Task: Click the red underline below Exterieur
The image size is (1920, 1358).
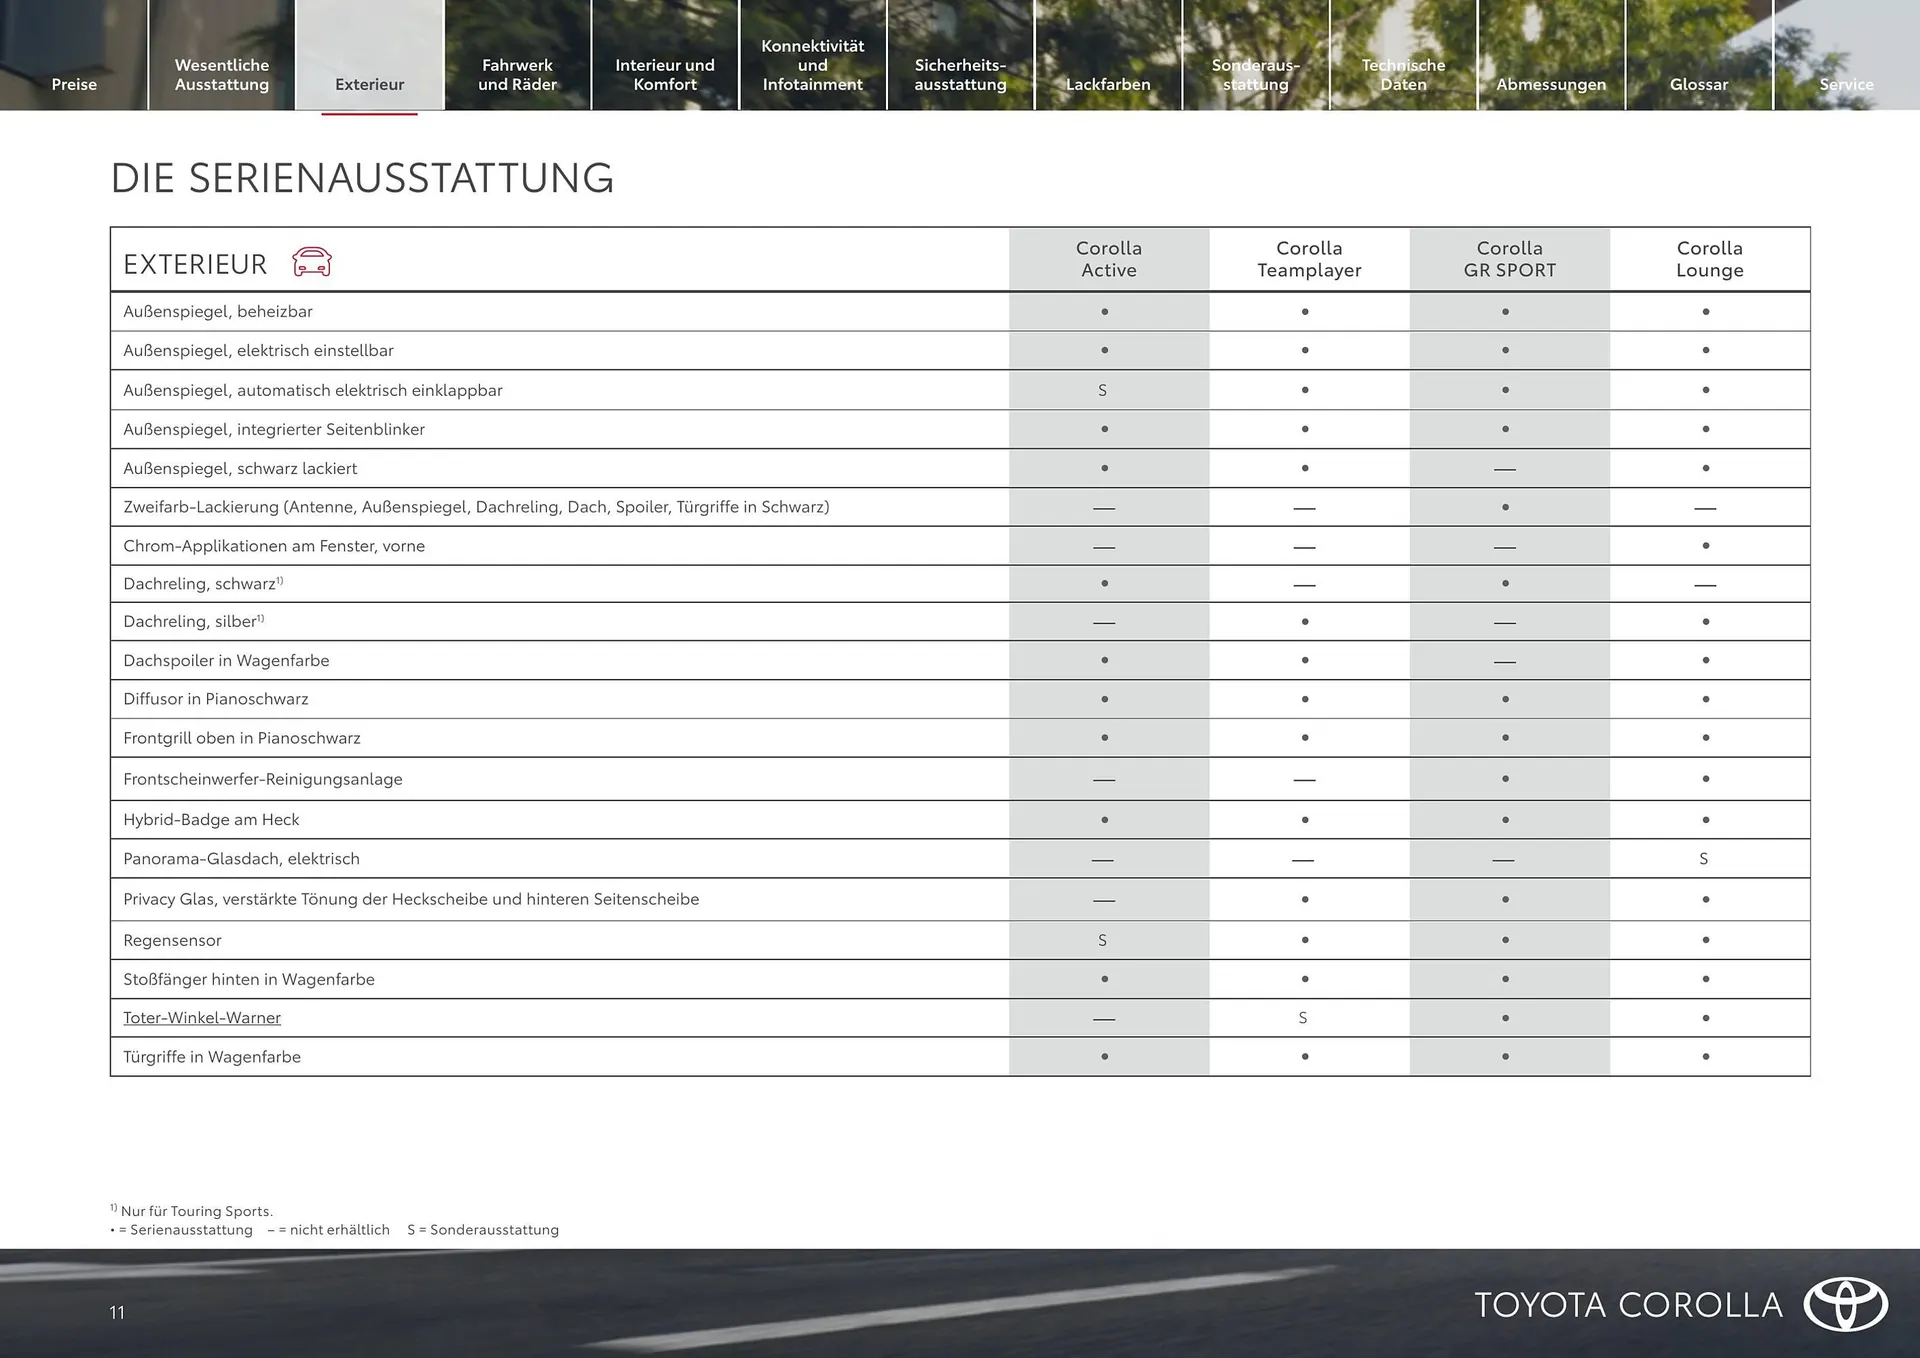Action: (369, 113)
